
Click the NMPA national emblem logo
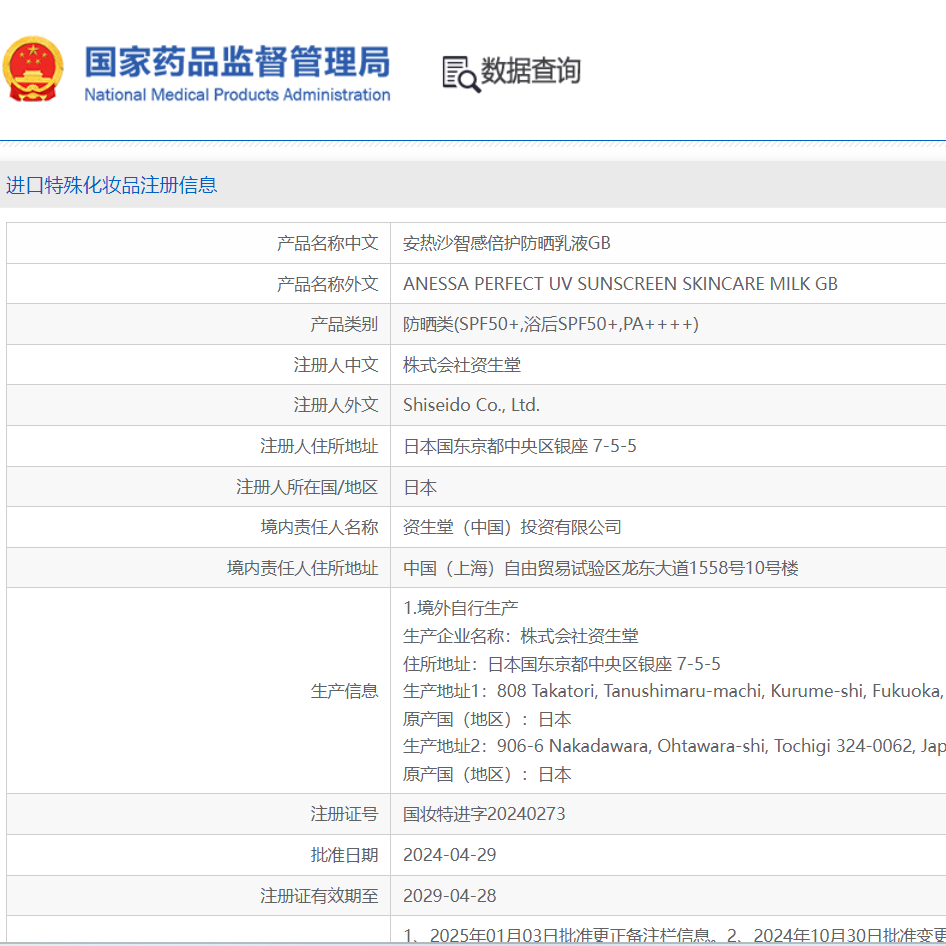pos(34,69)
